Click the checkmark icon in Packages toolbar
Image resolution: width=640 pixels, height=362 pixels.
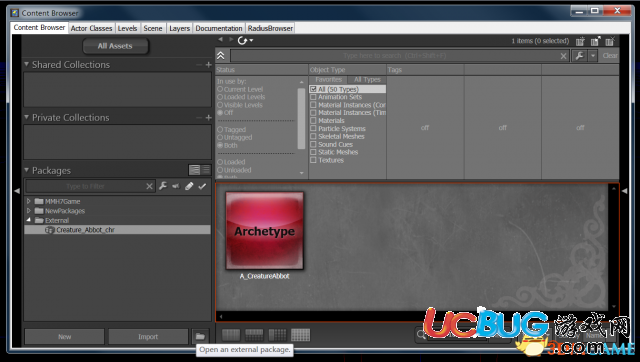[x=202, y=186]
